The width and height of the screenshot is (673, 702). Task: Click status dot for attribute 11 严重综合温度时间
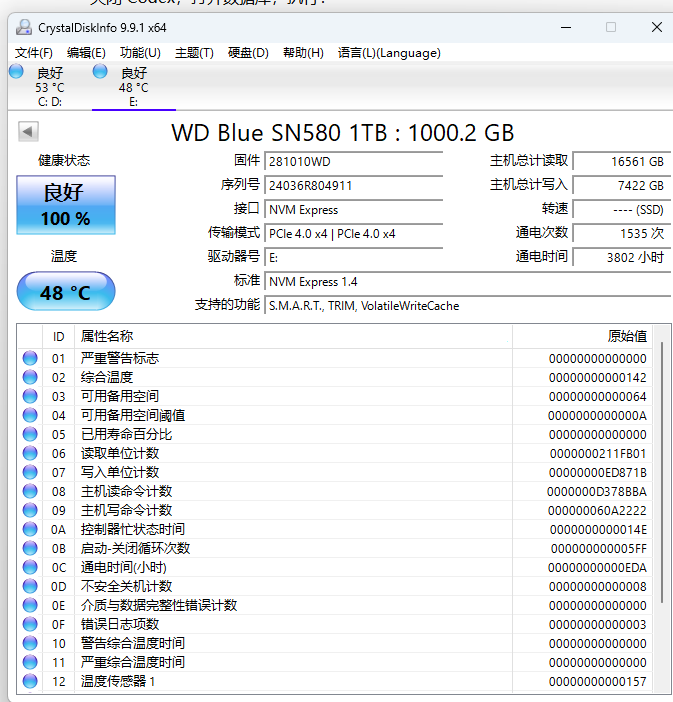click(x=30, y=663)
